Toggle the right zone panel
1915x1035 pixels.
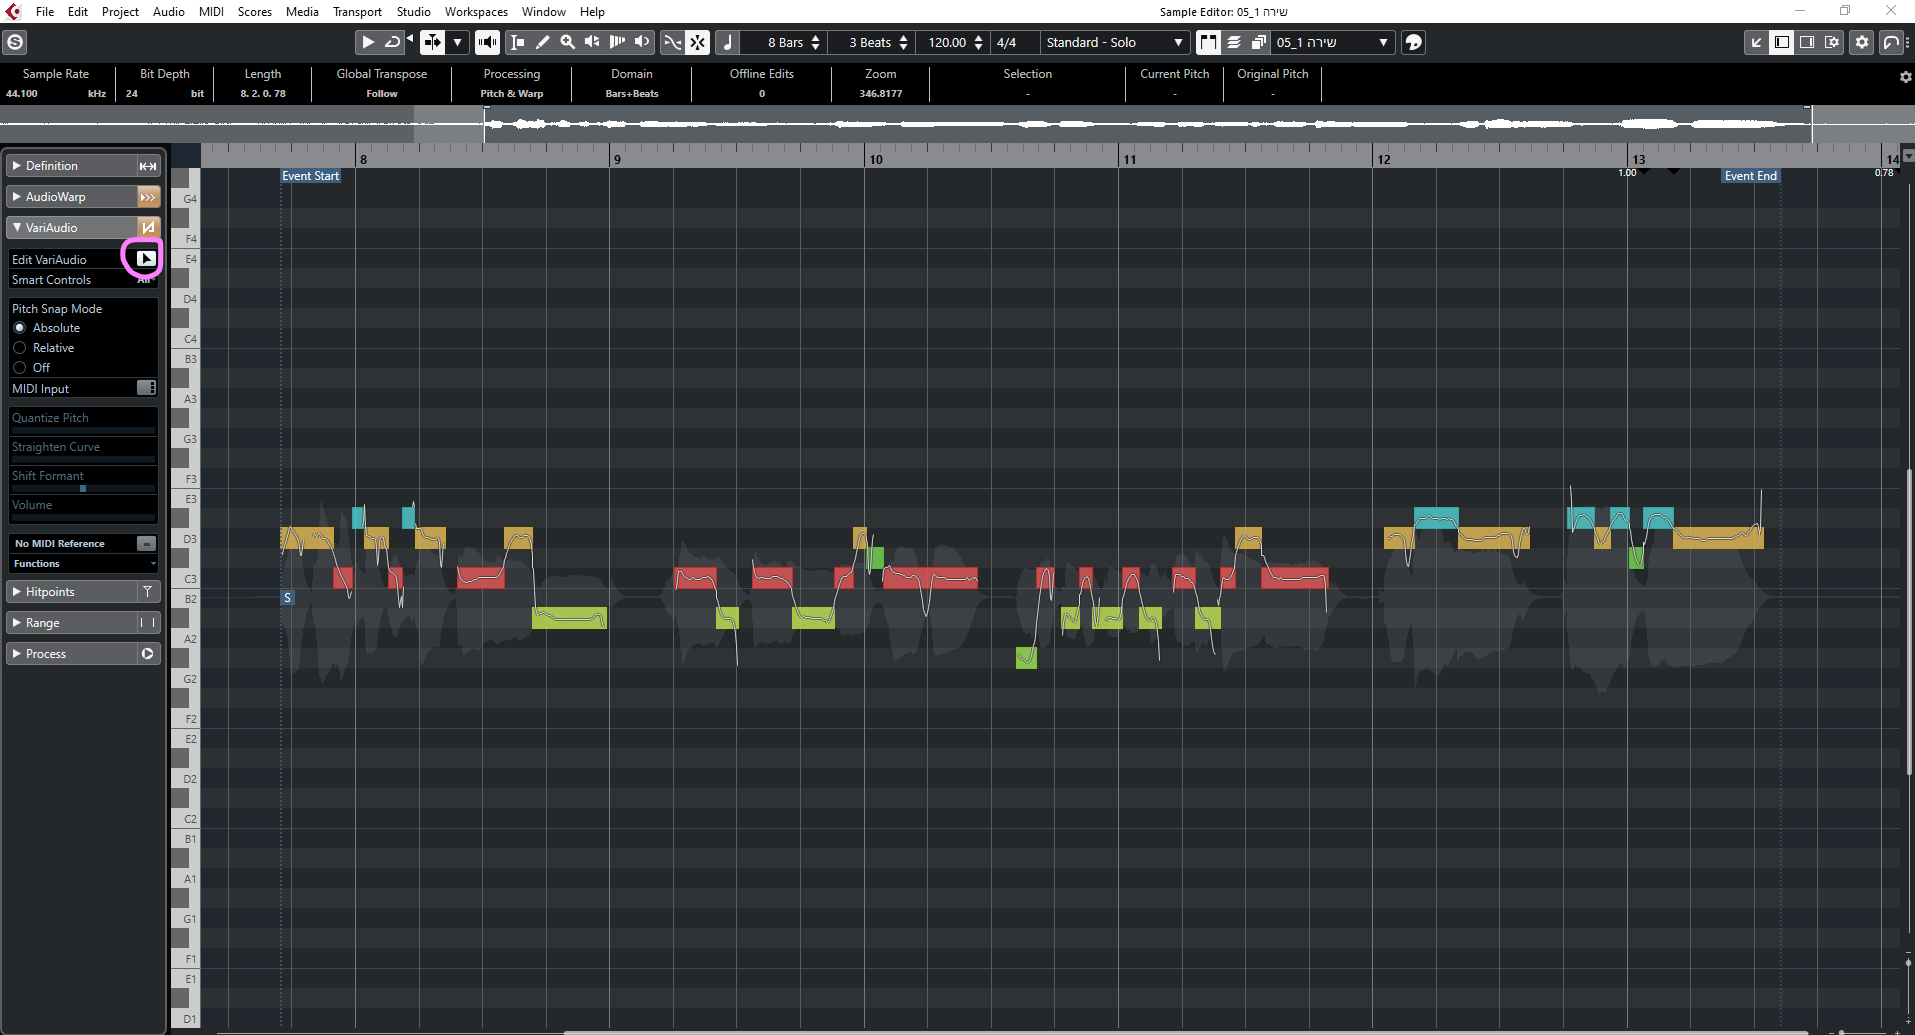1806,42
